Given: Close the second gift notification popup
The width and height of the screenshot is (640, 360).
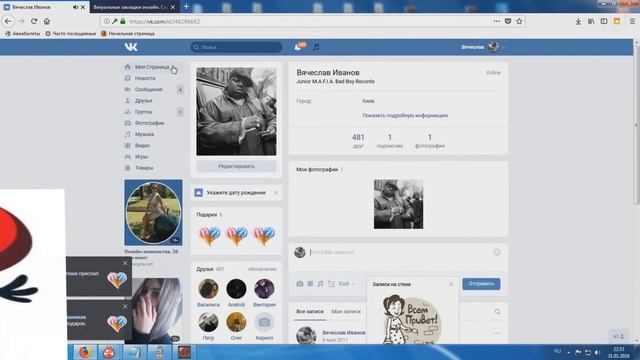Looking at the screenshot, I should (x=125, y=307).
